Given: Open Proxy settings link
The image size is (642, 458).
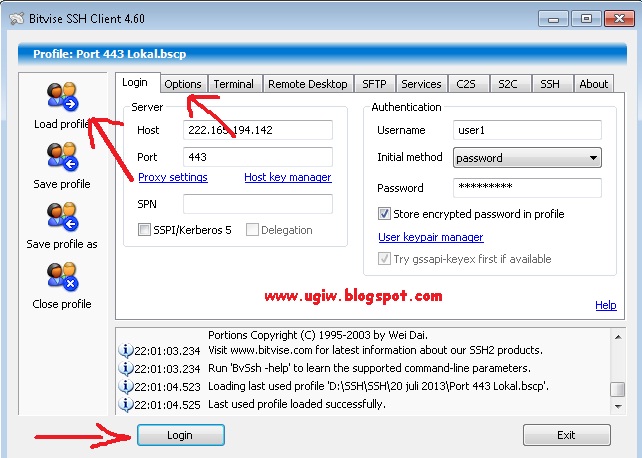Looking at the screenshot, I should tap(173, 177).
